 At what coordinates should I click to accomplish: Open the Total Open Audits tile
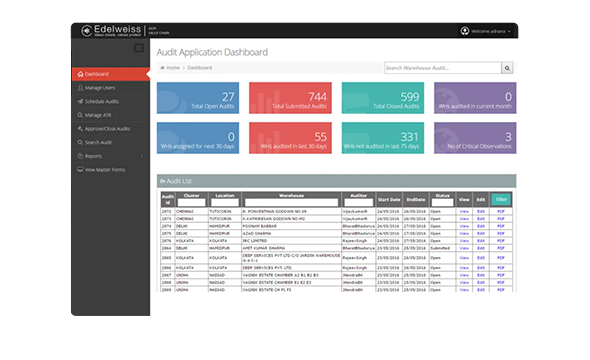pyautogui.click(x=198, y=98)
